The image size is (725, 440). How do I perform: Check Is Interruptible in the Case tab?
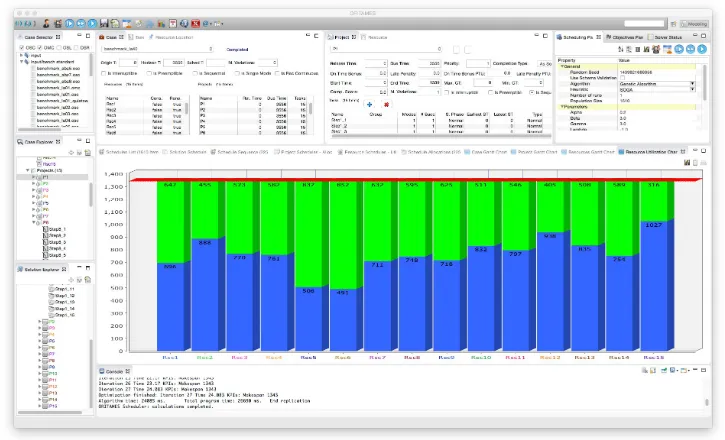tap(104, 73)
